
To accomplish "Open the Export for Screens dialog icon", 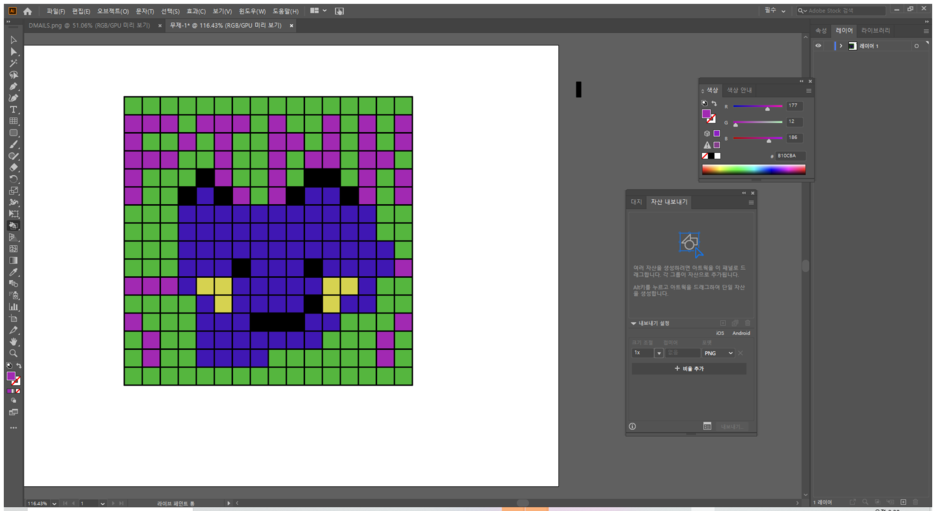I will [x=707, y=426].
